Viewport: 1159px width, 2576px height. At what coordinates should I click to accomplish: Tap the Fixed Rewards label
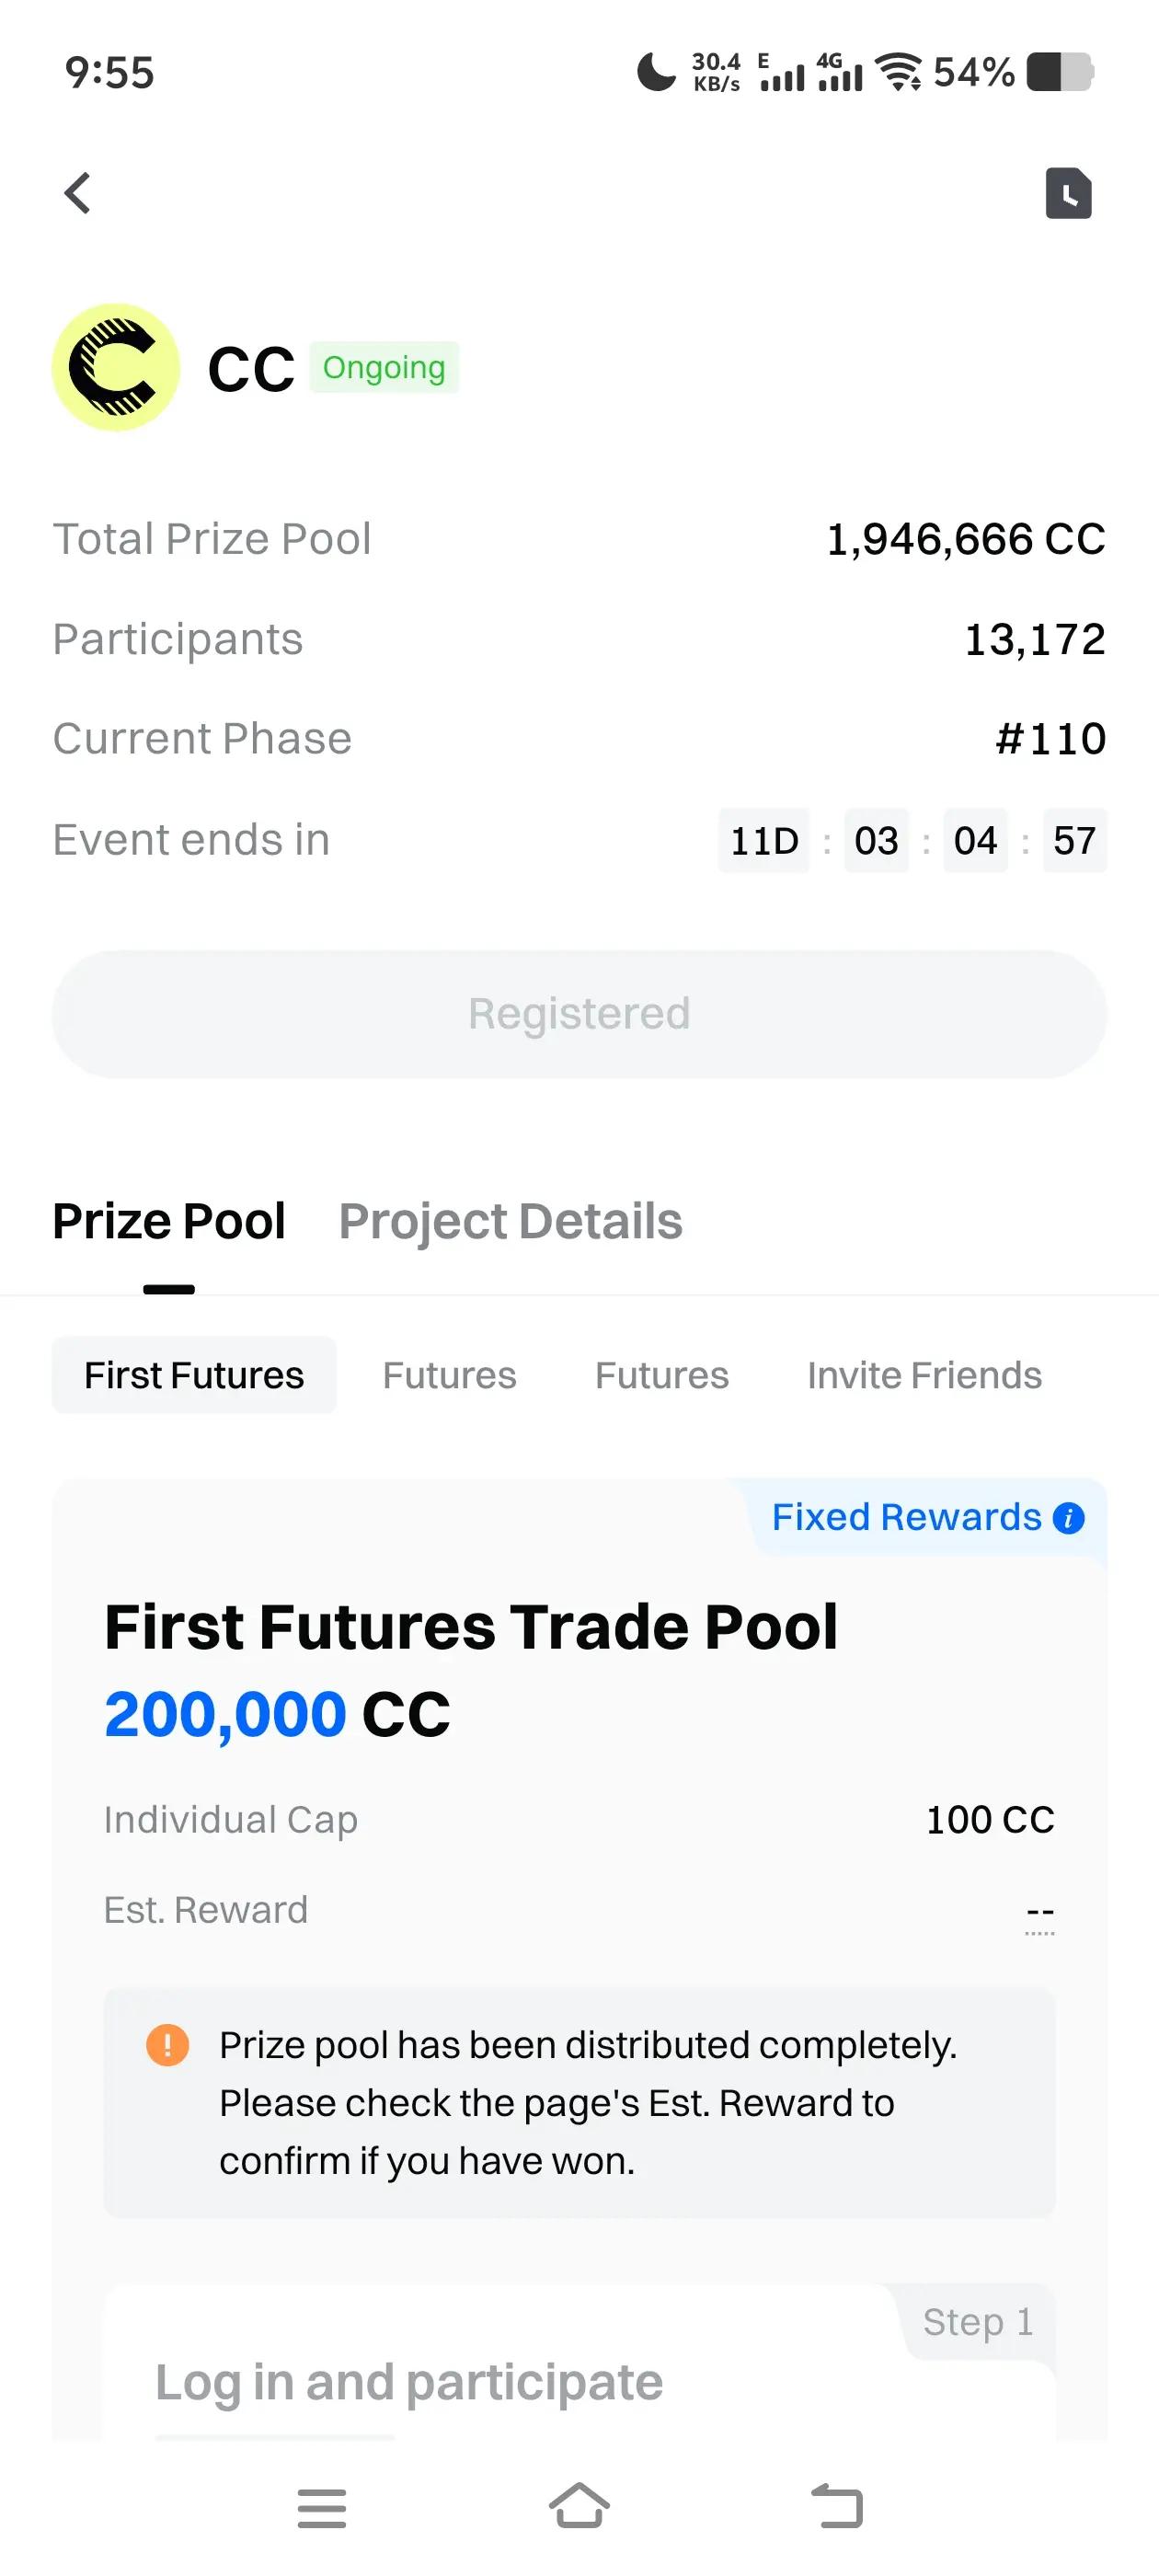tap(906, 1518)
